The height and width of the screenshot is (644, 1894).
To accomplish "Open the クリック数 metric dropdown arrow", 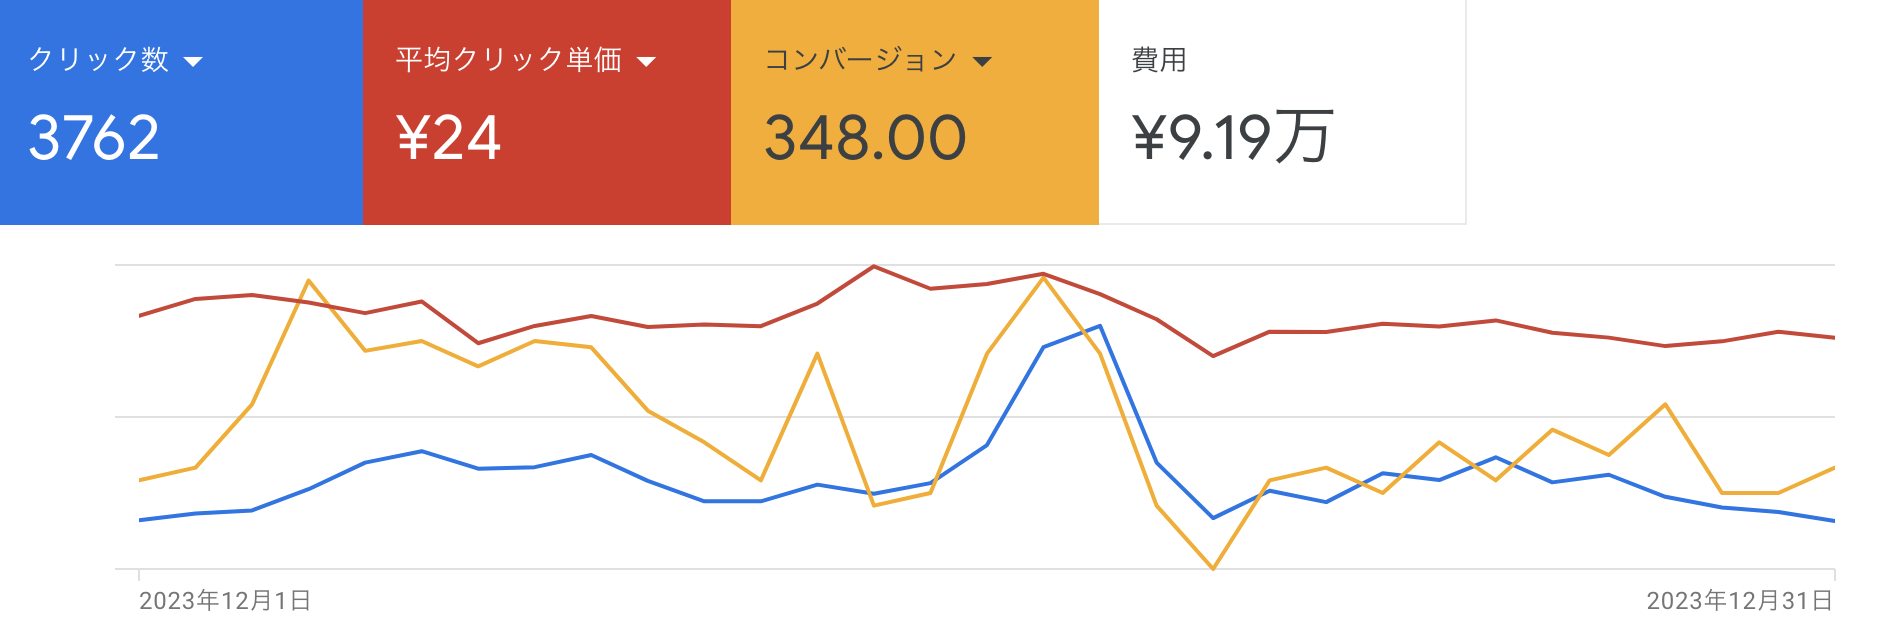I will pos(193,62).
